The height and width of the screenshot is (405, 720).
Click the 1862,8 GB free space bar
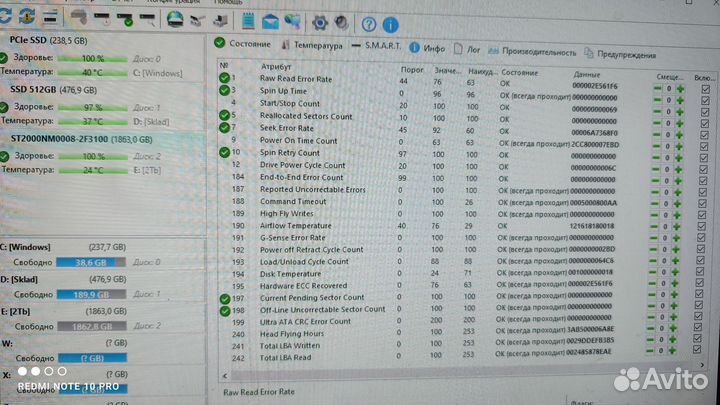point(92,326)
